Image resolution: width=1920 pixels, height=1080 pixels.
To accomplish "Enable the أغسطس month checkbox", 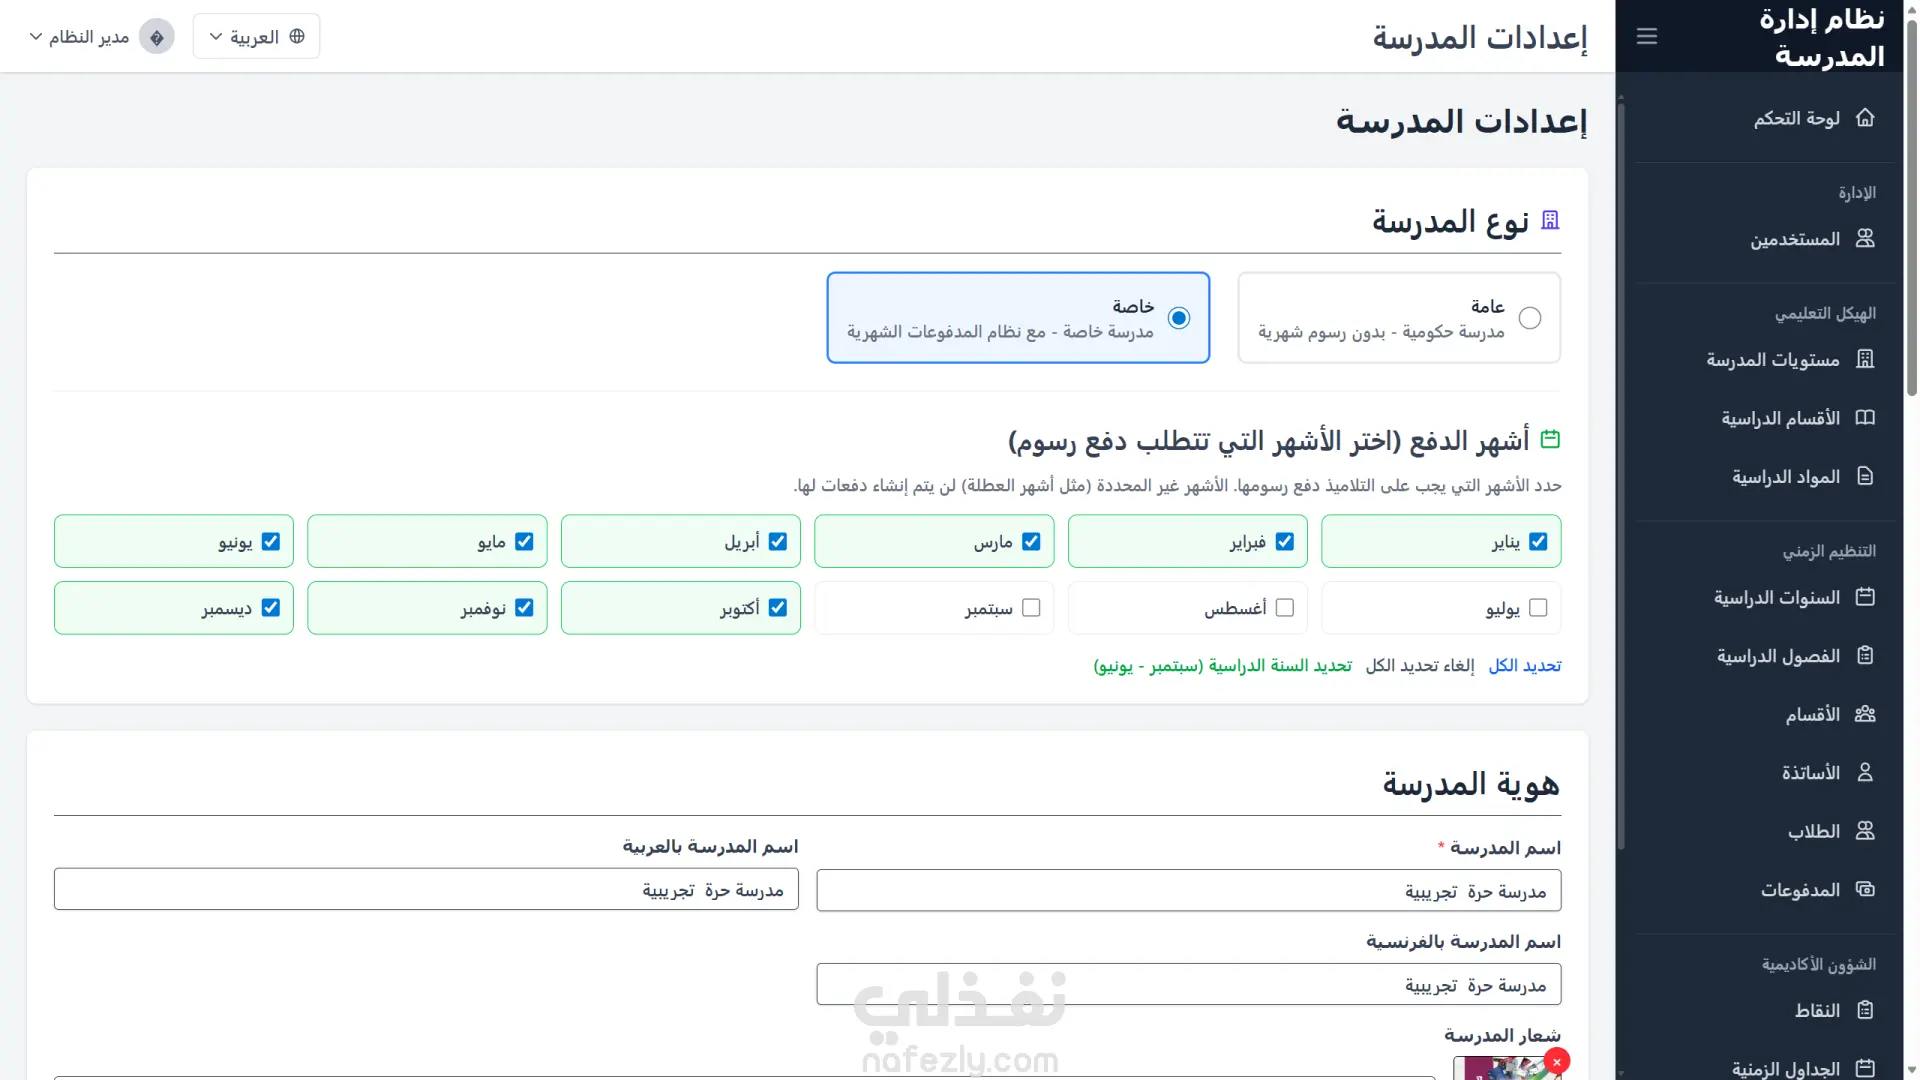I will pos(1285,608).
